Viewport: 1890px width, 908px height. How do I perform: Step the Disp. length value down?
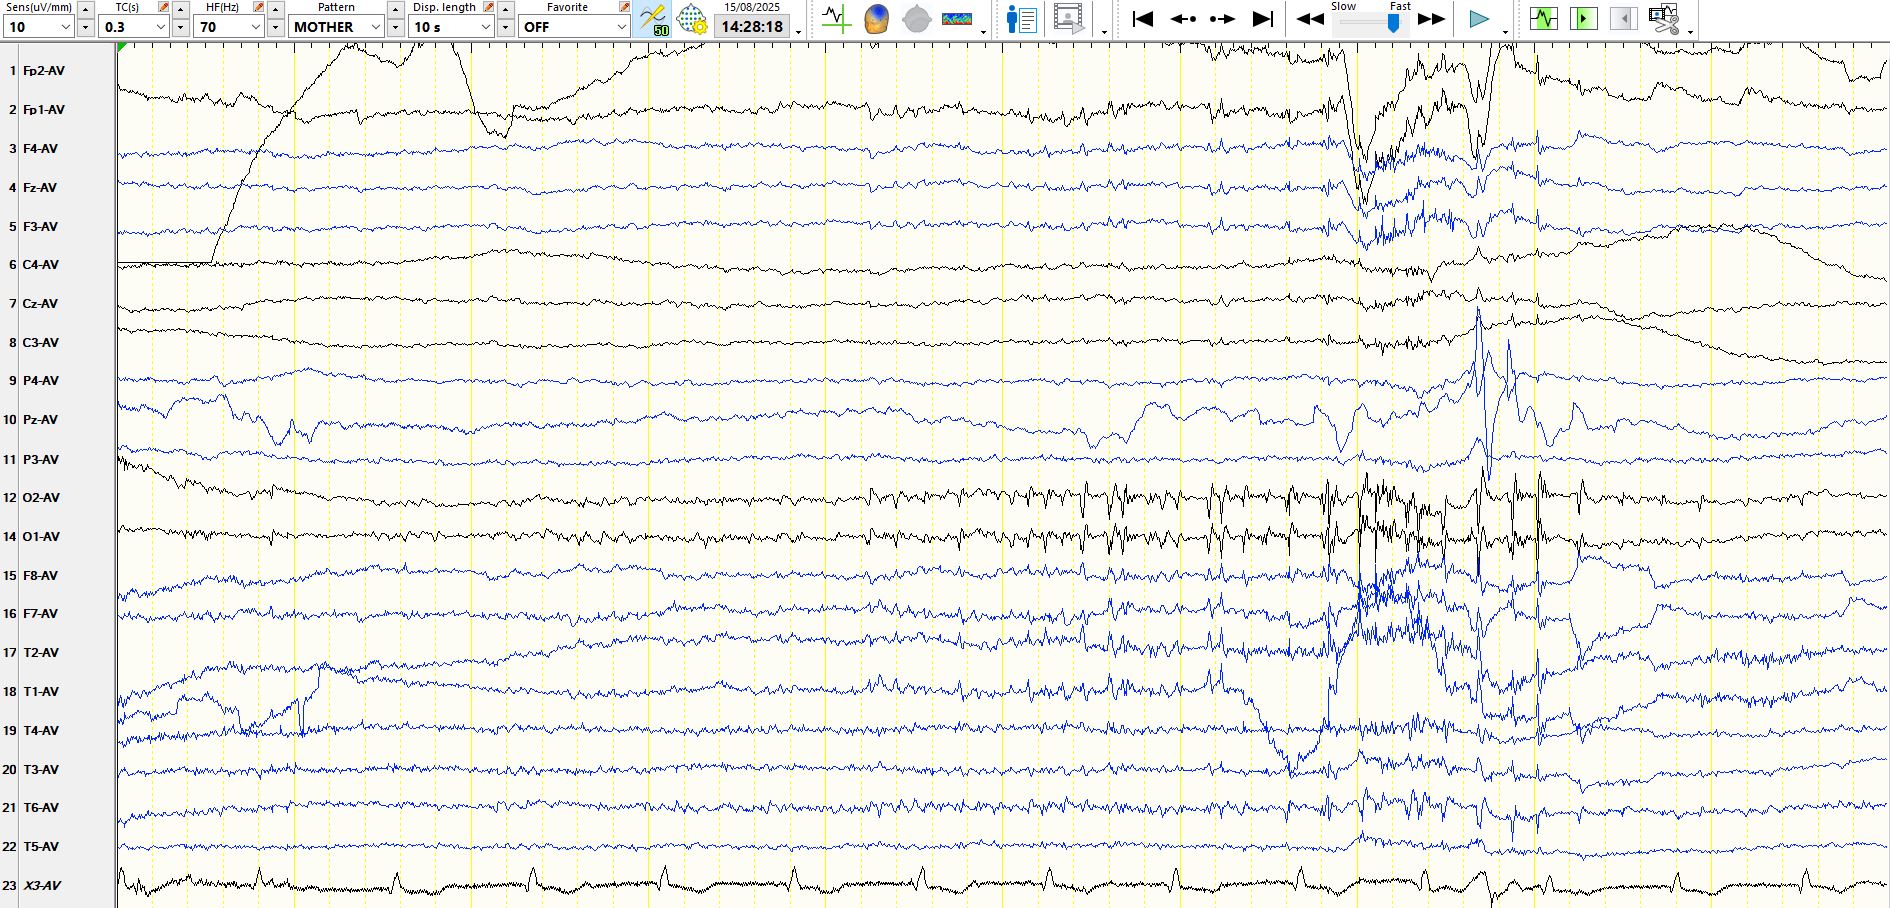point(505,28)
